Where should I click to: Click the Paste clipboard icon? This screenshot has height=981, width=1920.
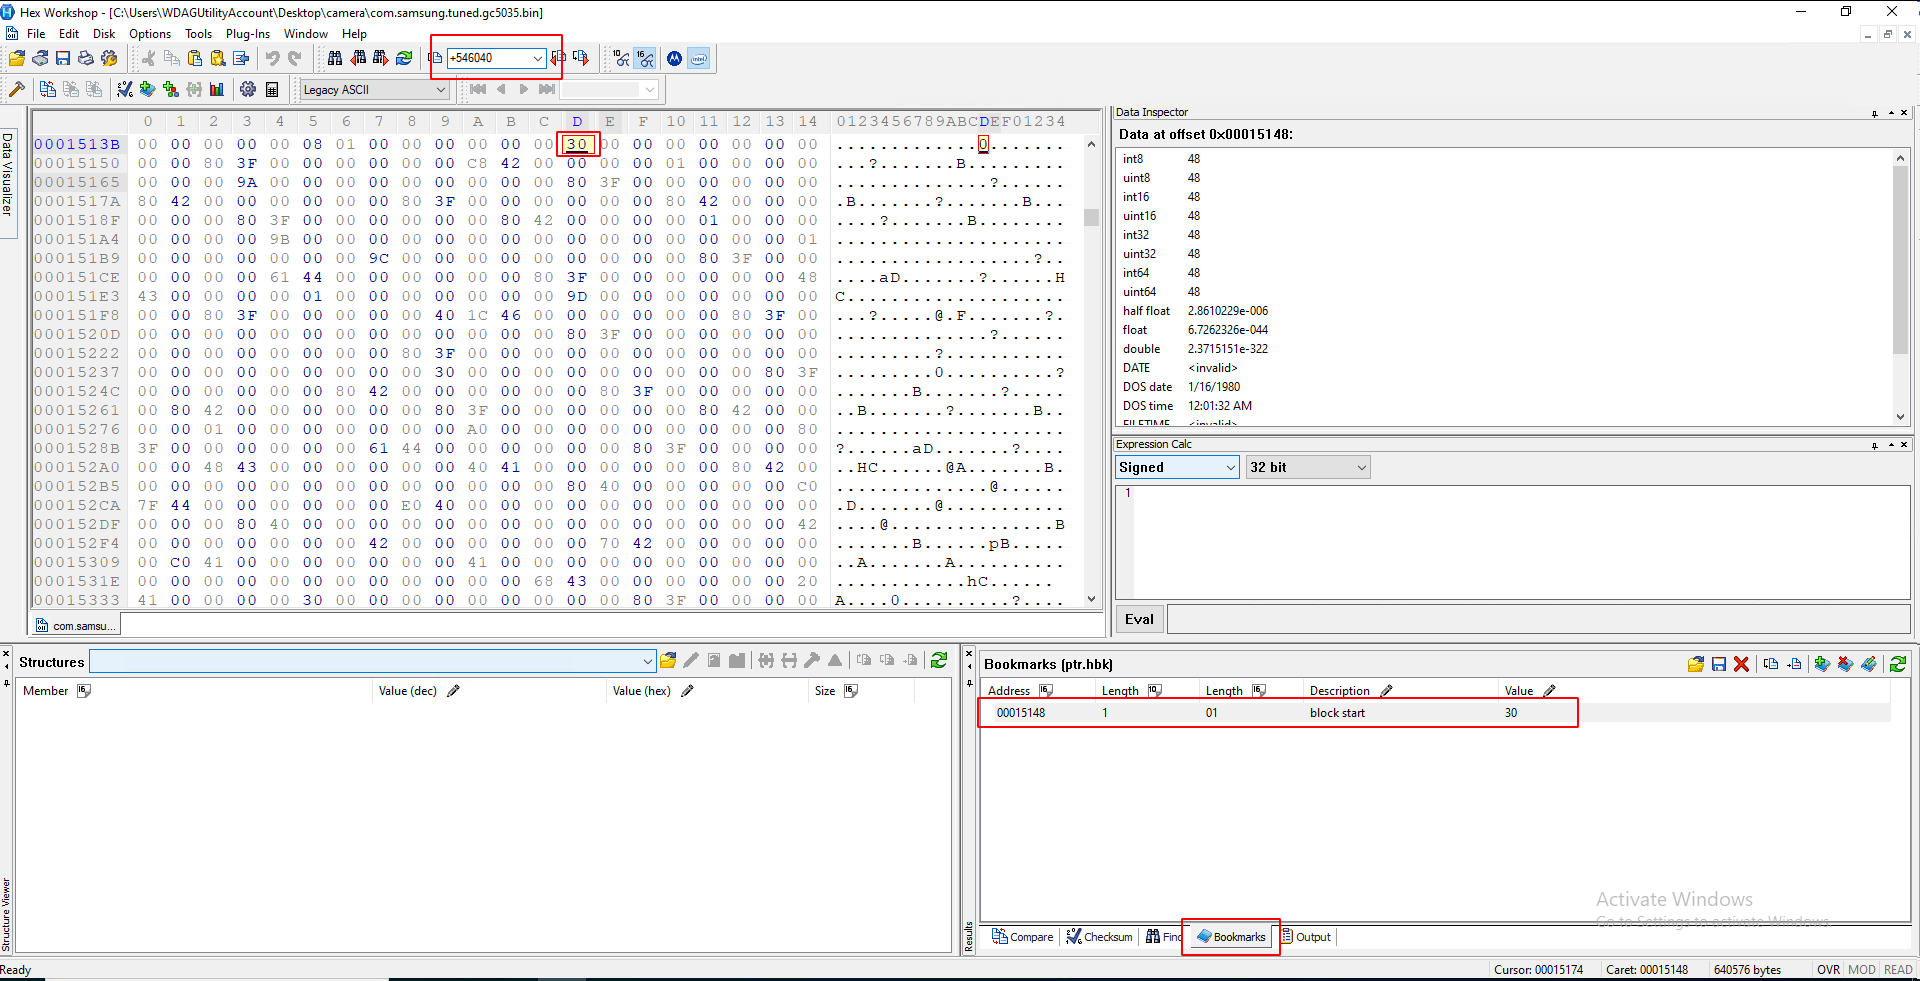click(195, 58)
